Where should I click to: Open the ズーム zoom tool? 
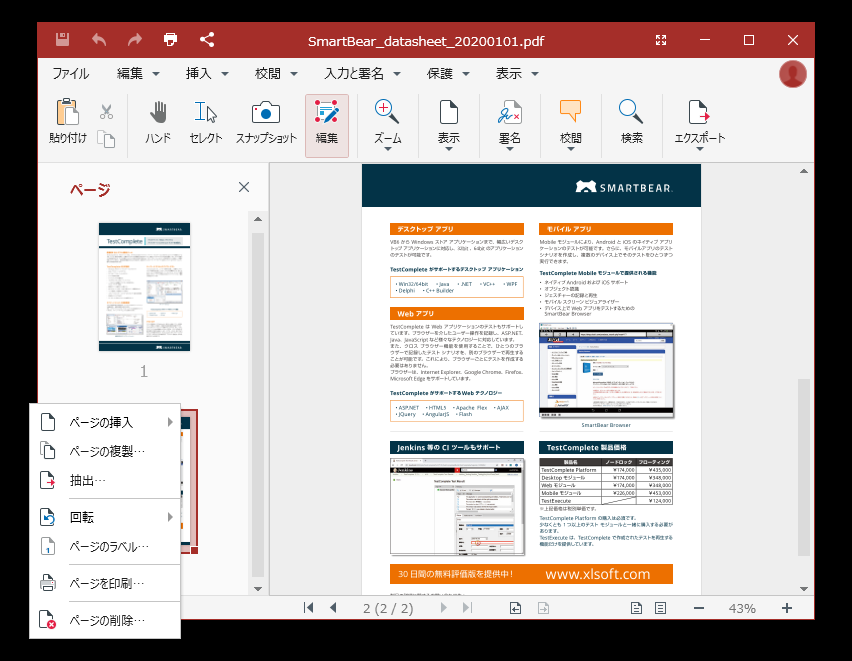pyautogui.click(x=387, y=126)
